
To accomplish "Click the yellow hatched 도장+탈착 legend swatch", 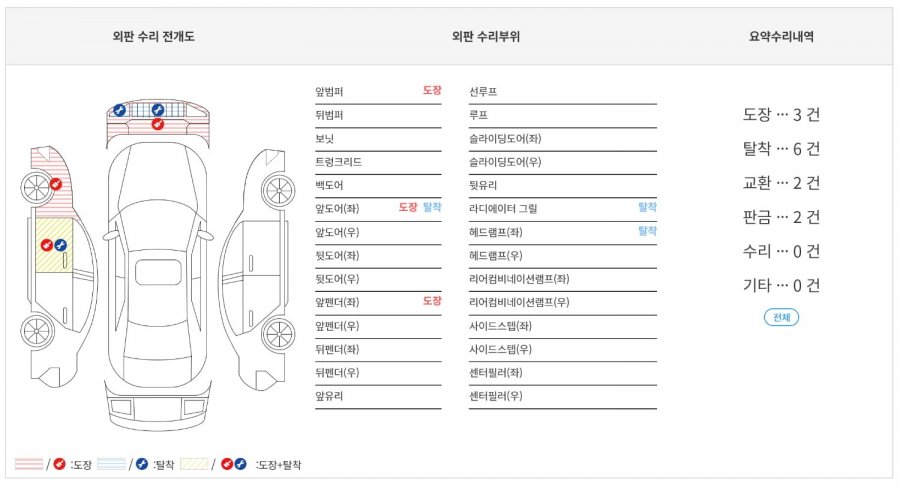I will click(194, 464).
